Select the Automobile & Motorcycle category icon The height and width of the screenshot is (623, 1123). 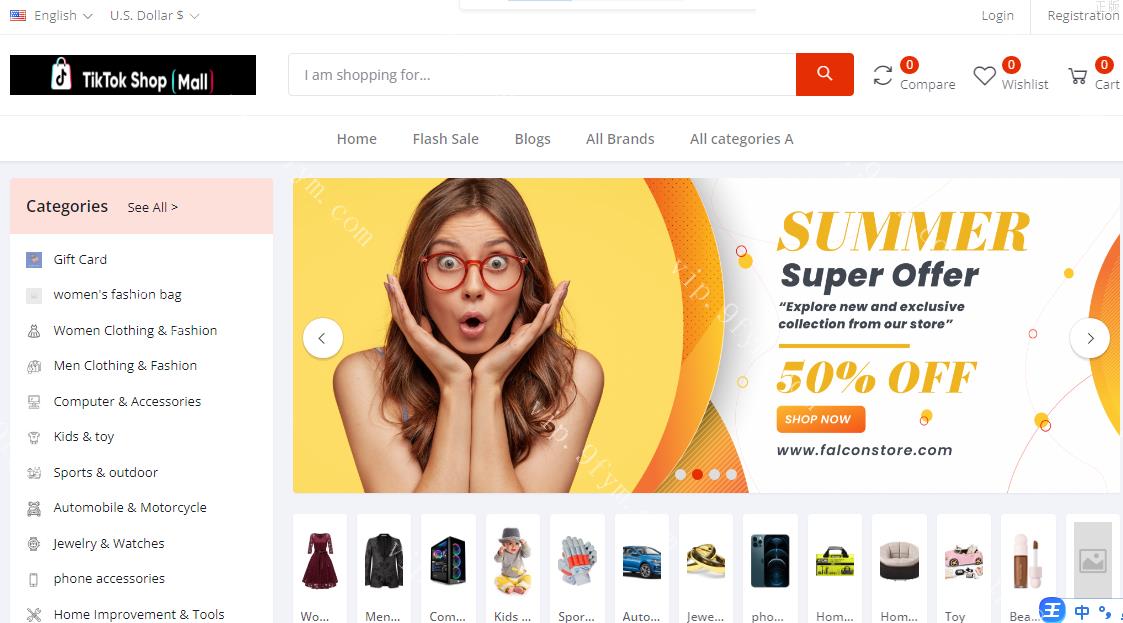pos(34,508)
